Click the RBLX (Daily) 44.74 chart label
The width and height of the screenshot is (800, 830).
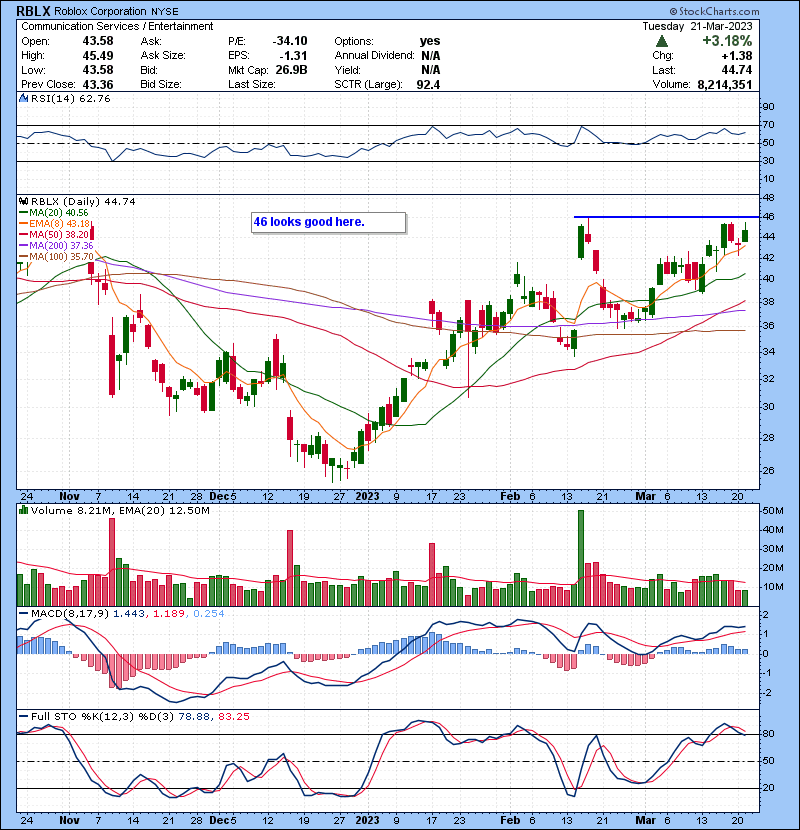pyautogui.click(x=83, y=201)
